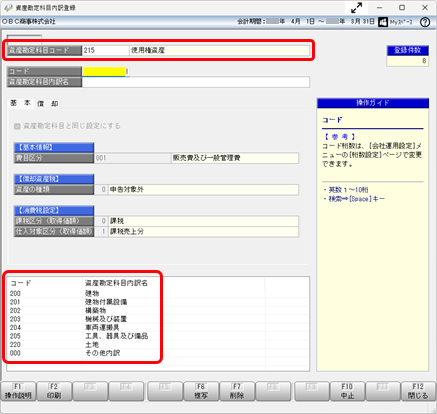Select list row 220 土地
This screenshot has height=414, width=437.
[158, 345]
